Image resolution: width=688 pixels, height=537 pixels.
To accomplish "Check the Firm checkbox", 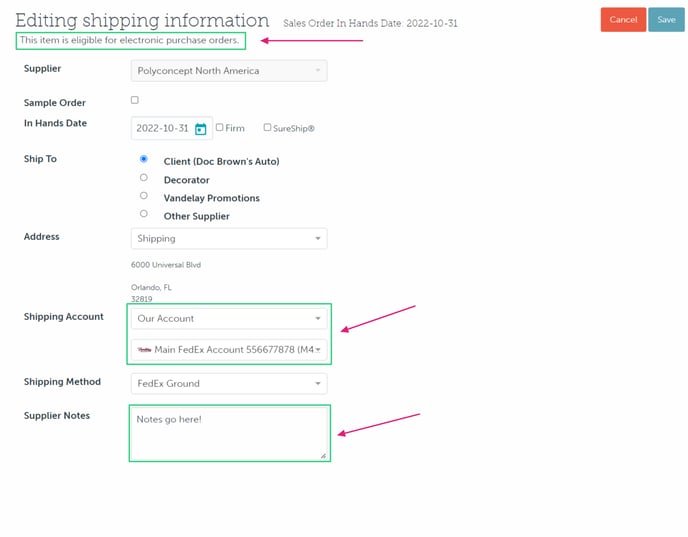I will (x=220, y=128).
